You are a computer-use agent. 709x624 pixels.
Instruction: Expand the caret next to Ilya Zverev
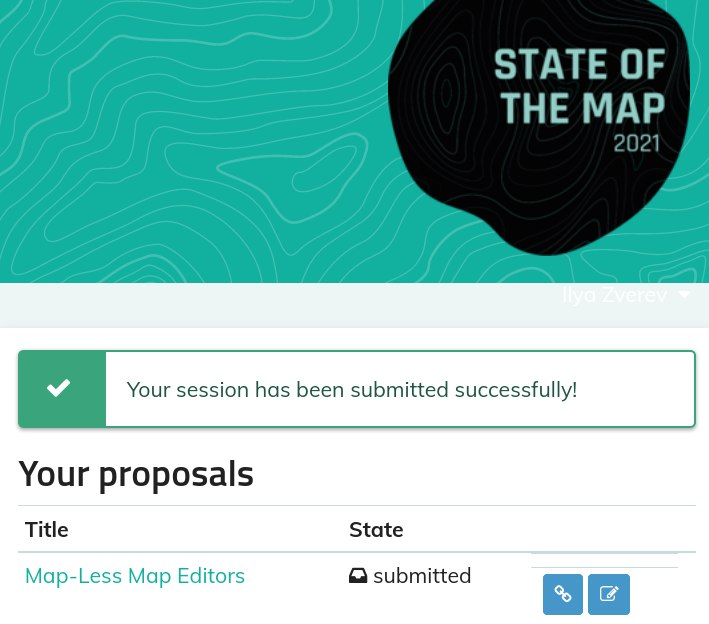pyautogui.click(x=685, y=295)
